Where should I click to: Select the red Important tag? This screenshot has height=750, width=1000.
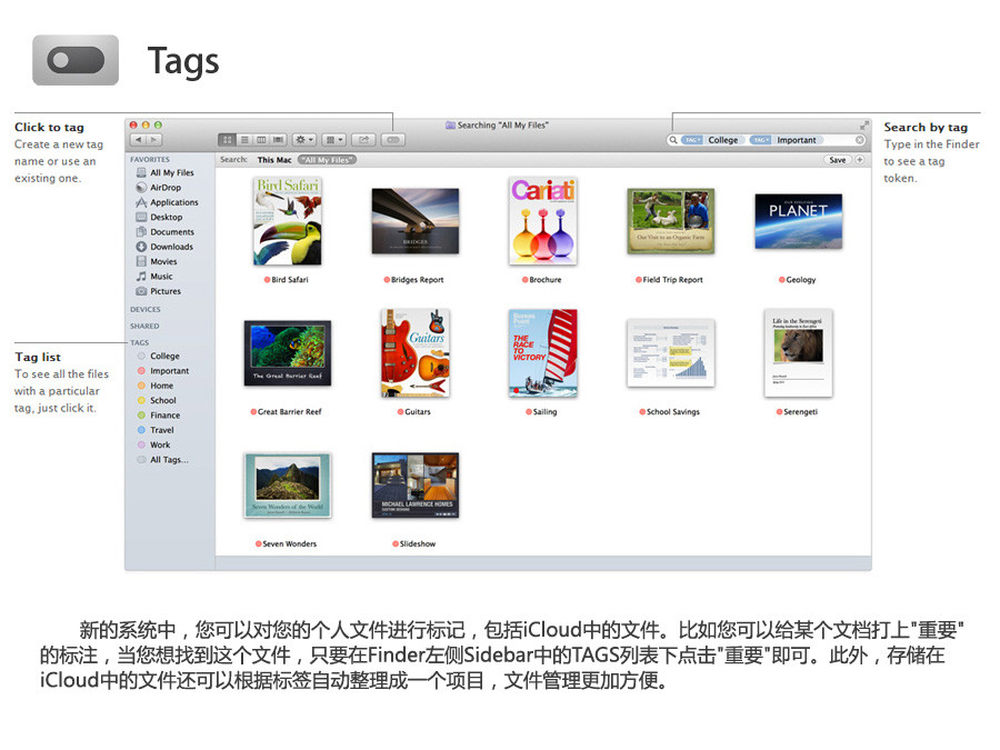tap(163, 371)
